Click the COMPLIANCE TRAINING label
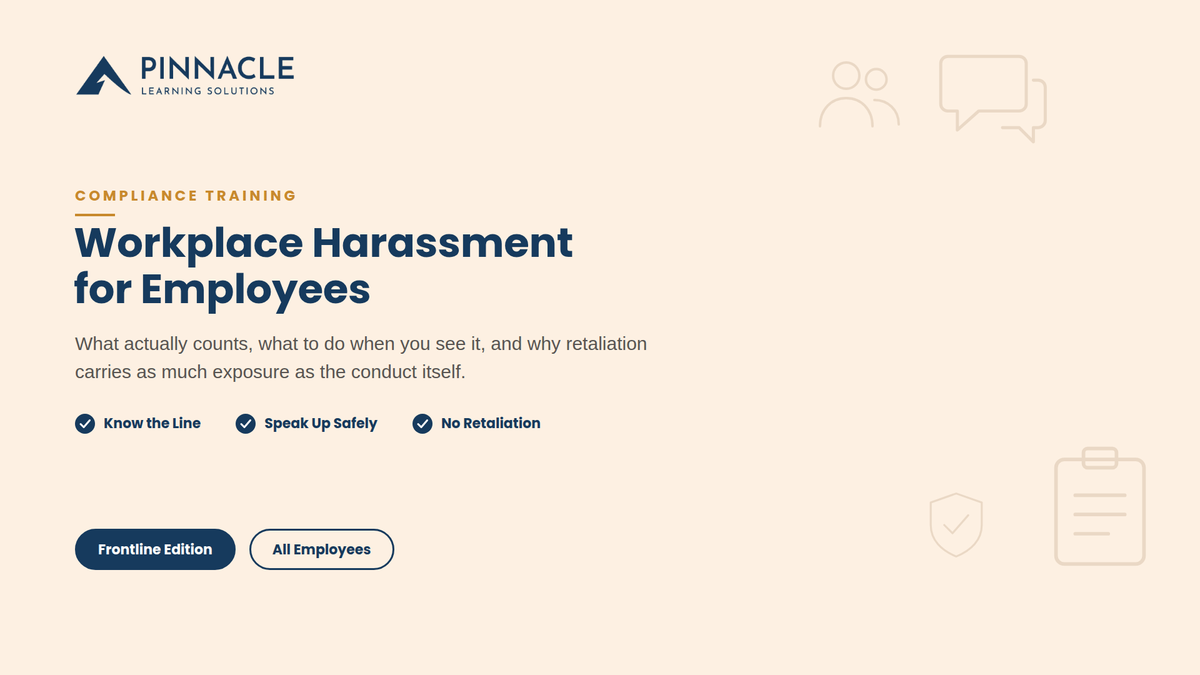The width and height of the screenshot is (1200, 675). pos(186,196)
